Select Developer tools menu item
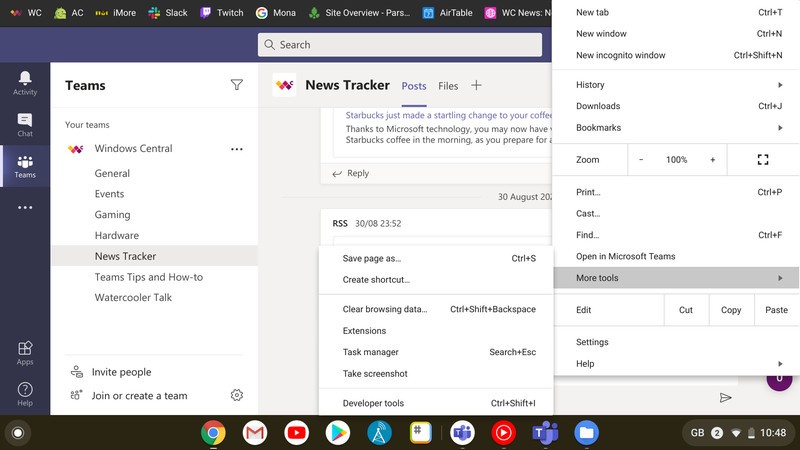The height and width of the screenshot is (450, 800). (436, 403)
